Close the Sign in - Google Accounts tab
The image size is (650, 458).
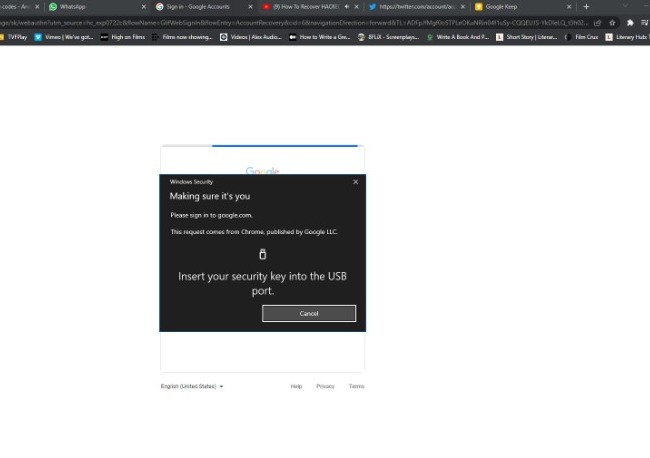(x=250, y=7)
